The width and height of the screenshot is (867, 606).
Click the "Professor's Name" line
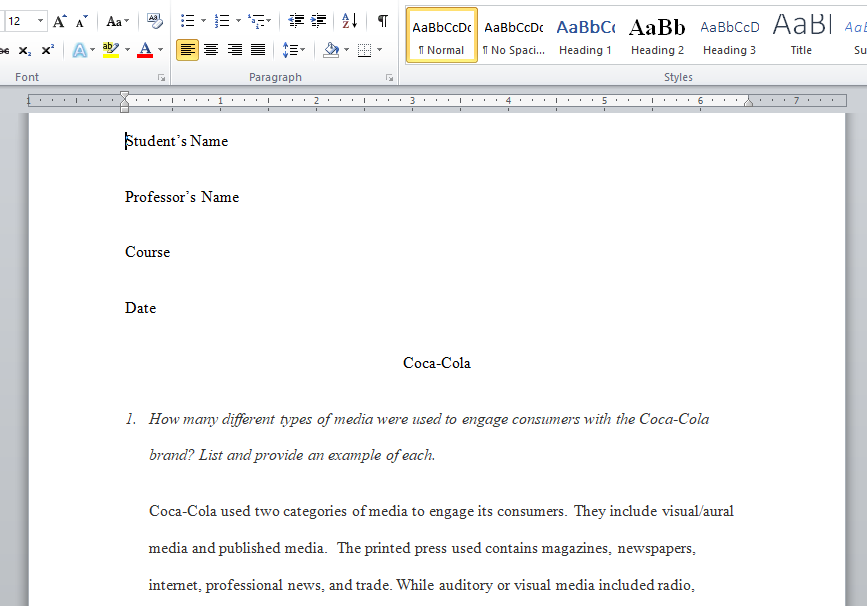[x=182, y=197]
